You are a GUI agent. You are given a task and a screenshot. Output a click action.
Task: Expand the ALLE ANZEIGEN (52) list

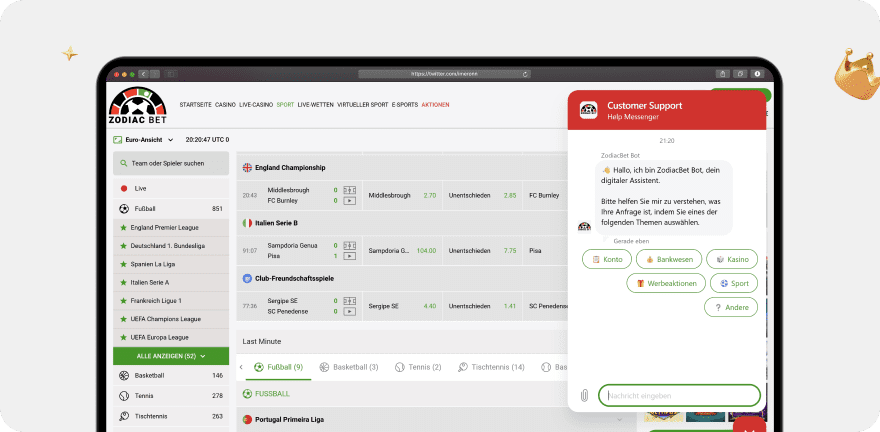coord(171,355)
